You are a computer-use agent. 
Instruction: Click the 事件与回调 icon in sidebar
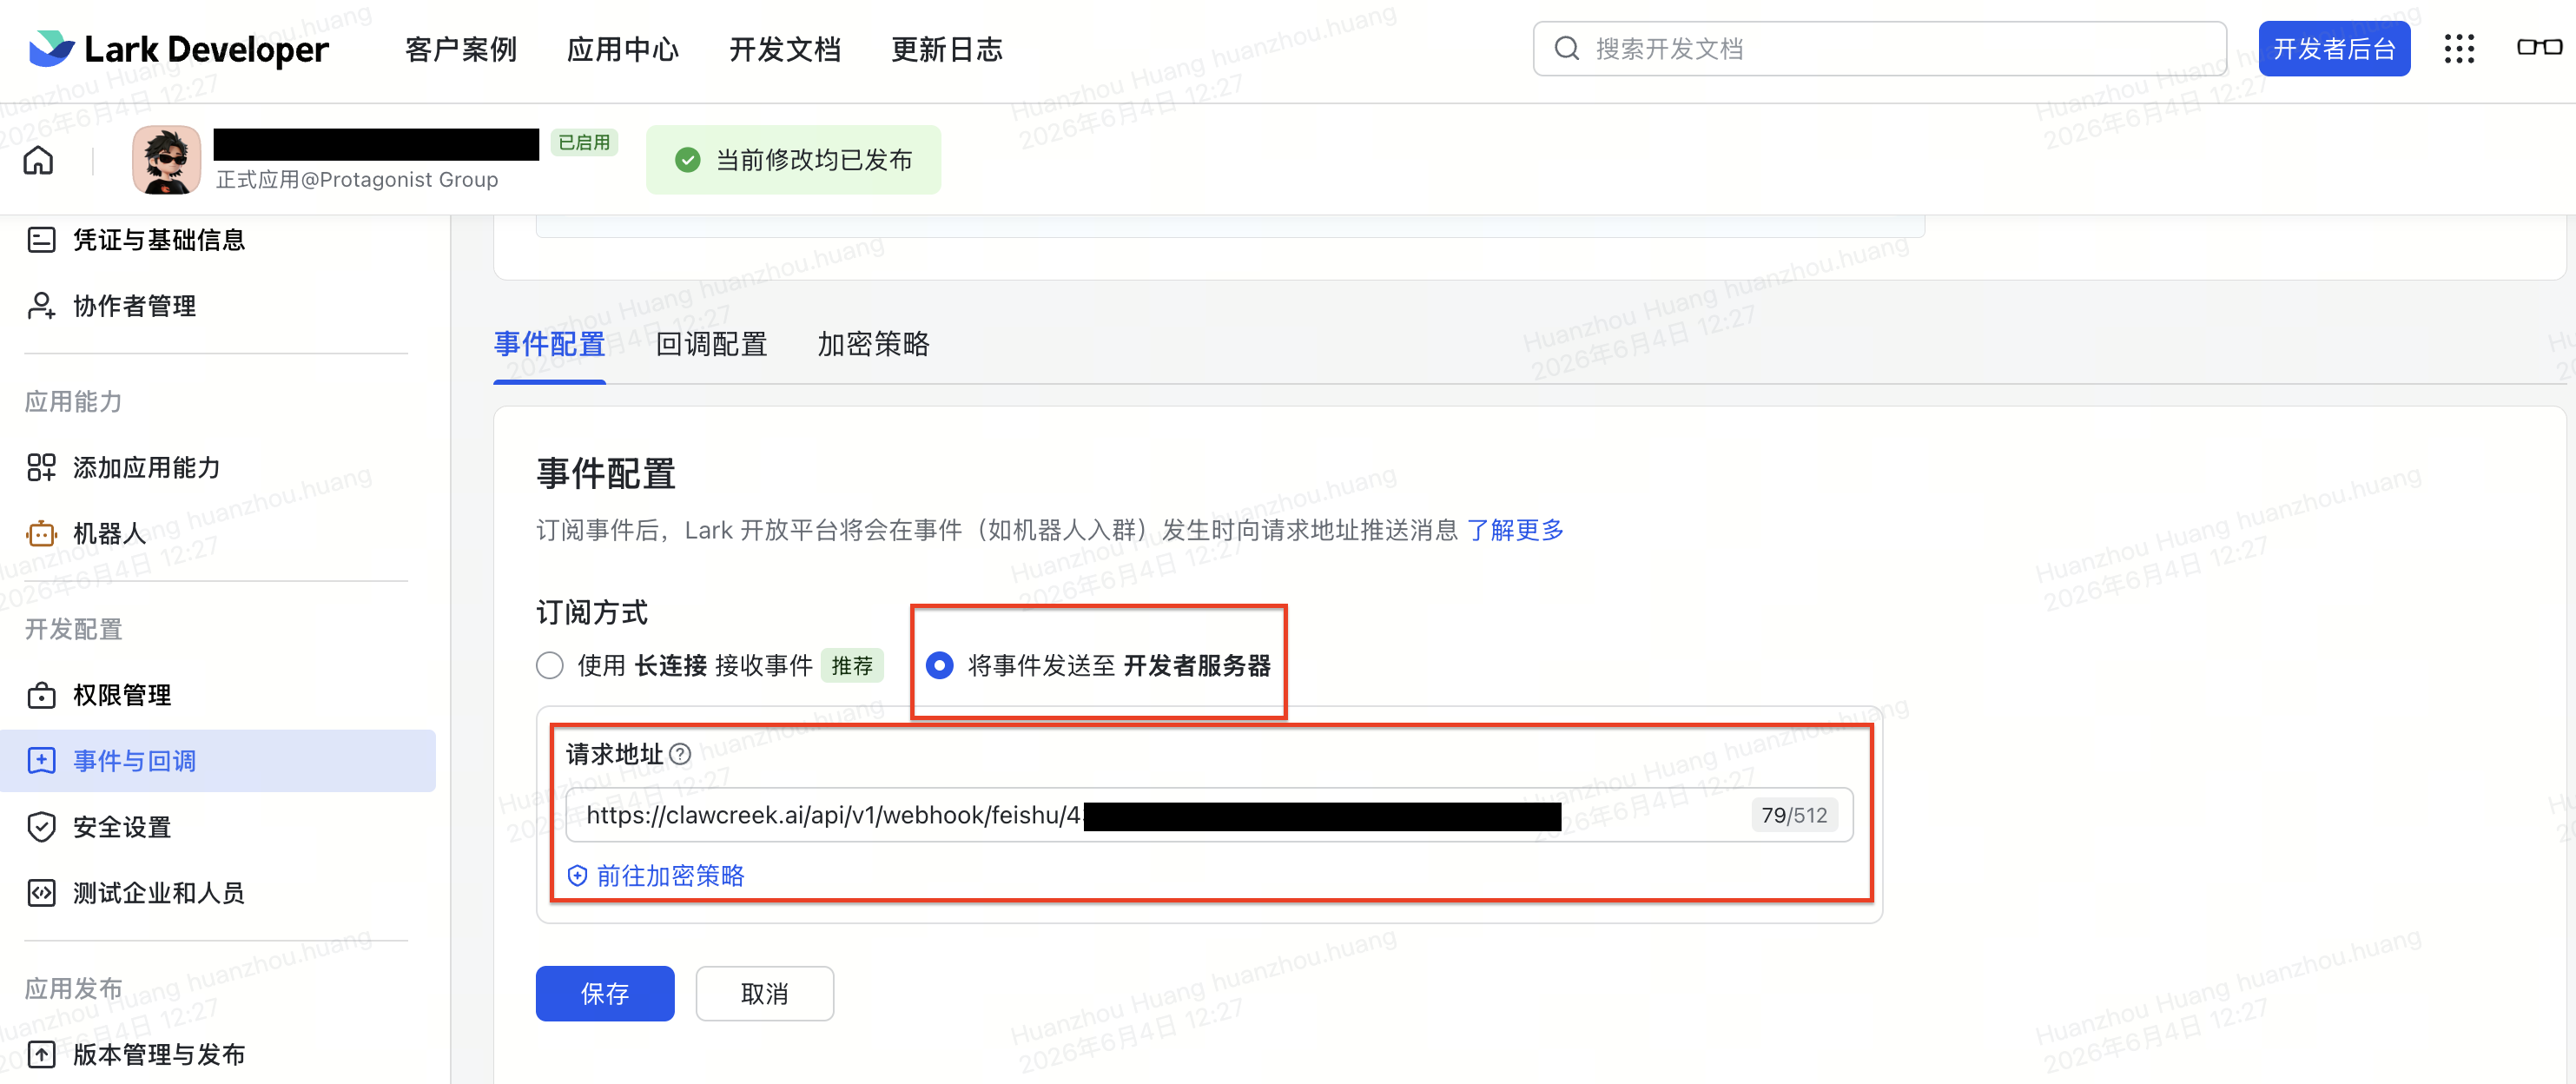point(41,761)
